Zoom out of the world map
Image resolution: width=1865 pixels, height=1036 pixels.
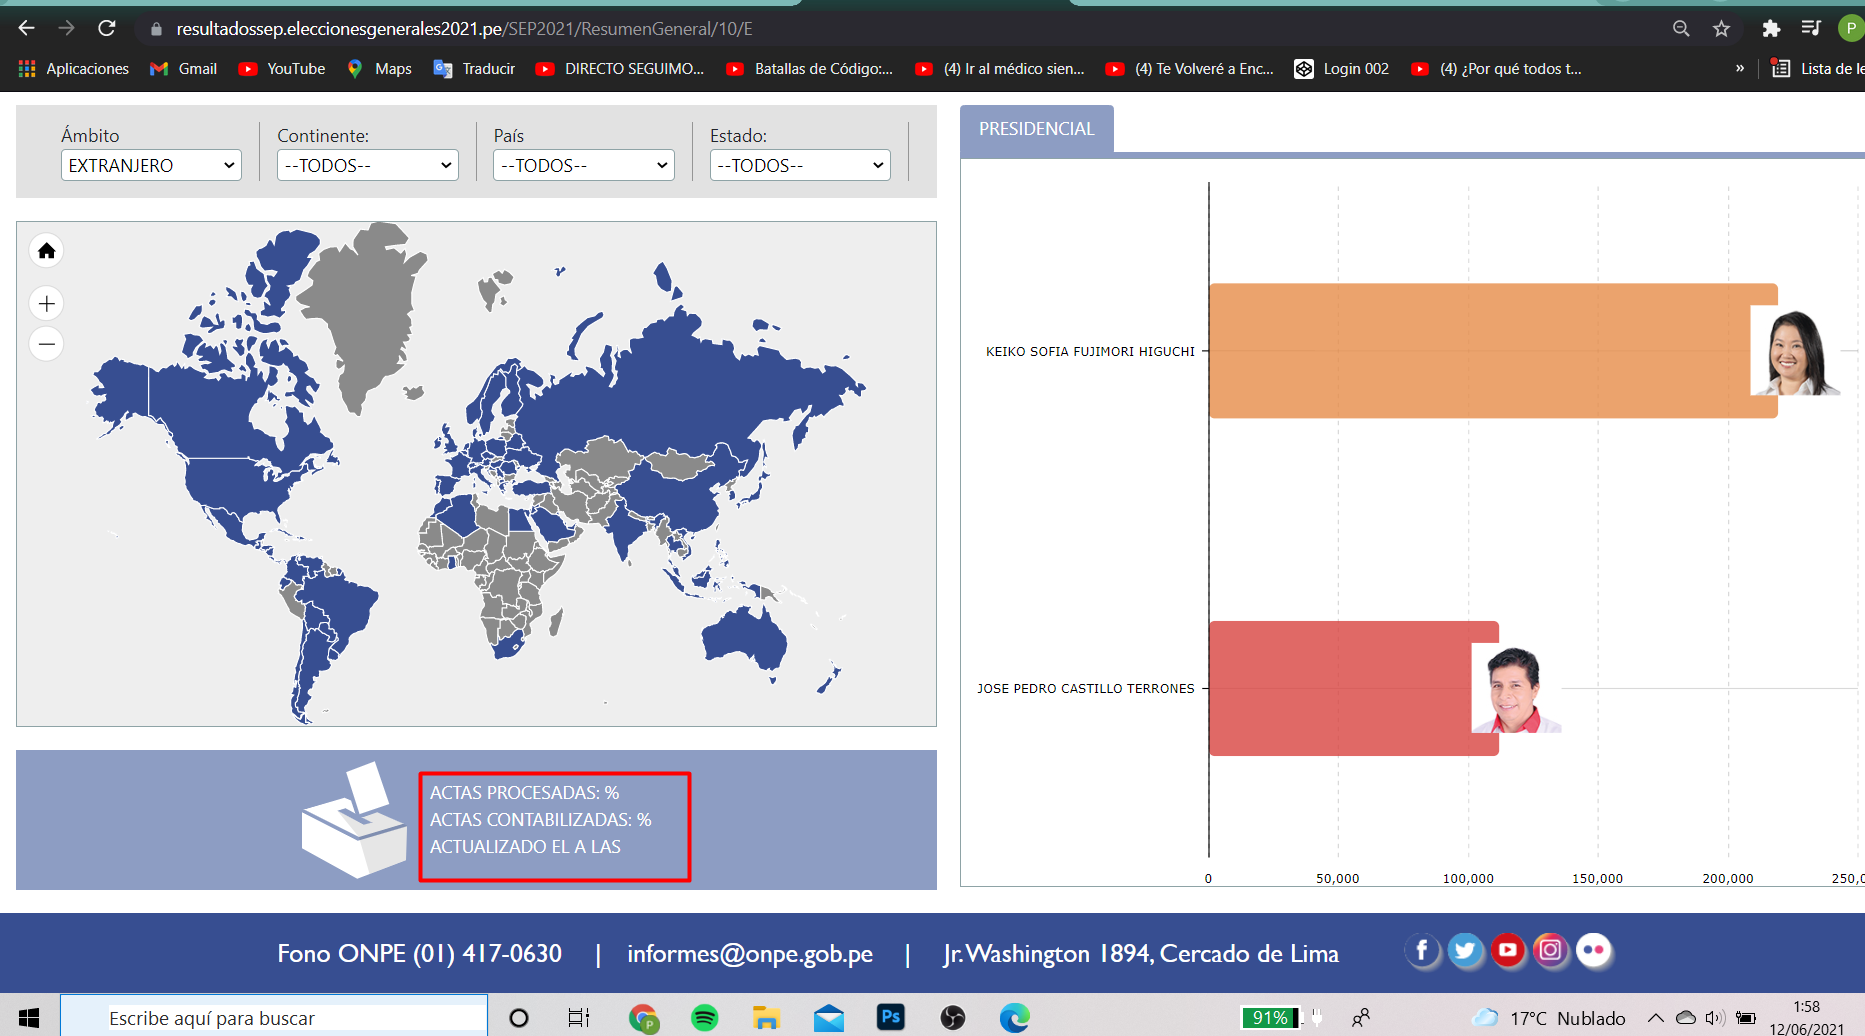[46, 344]
